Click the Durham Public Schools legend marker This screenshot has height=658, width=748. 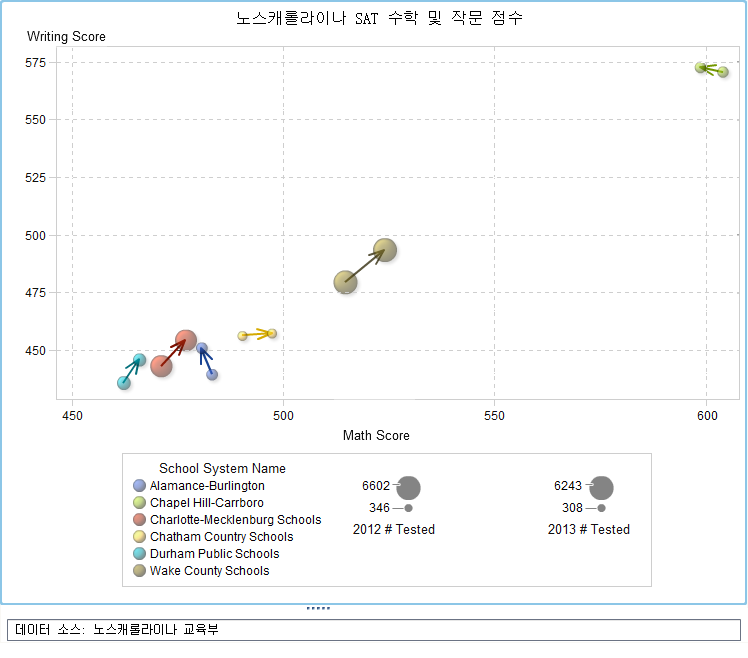coord(140,554)
